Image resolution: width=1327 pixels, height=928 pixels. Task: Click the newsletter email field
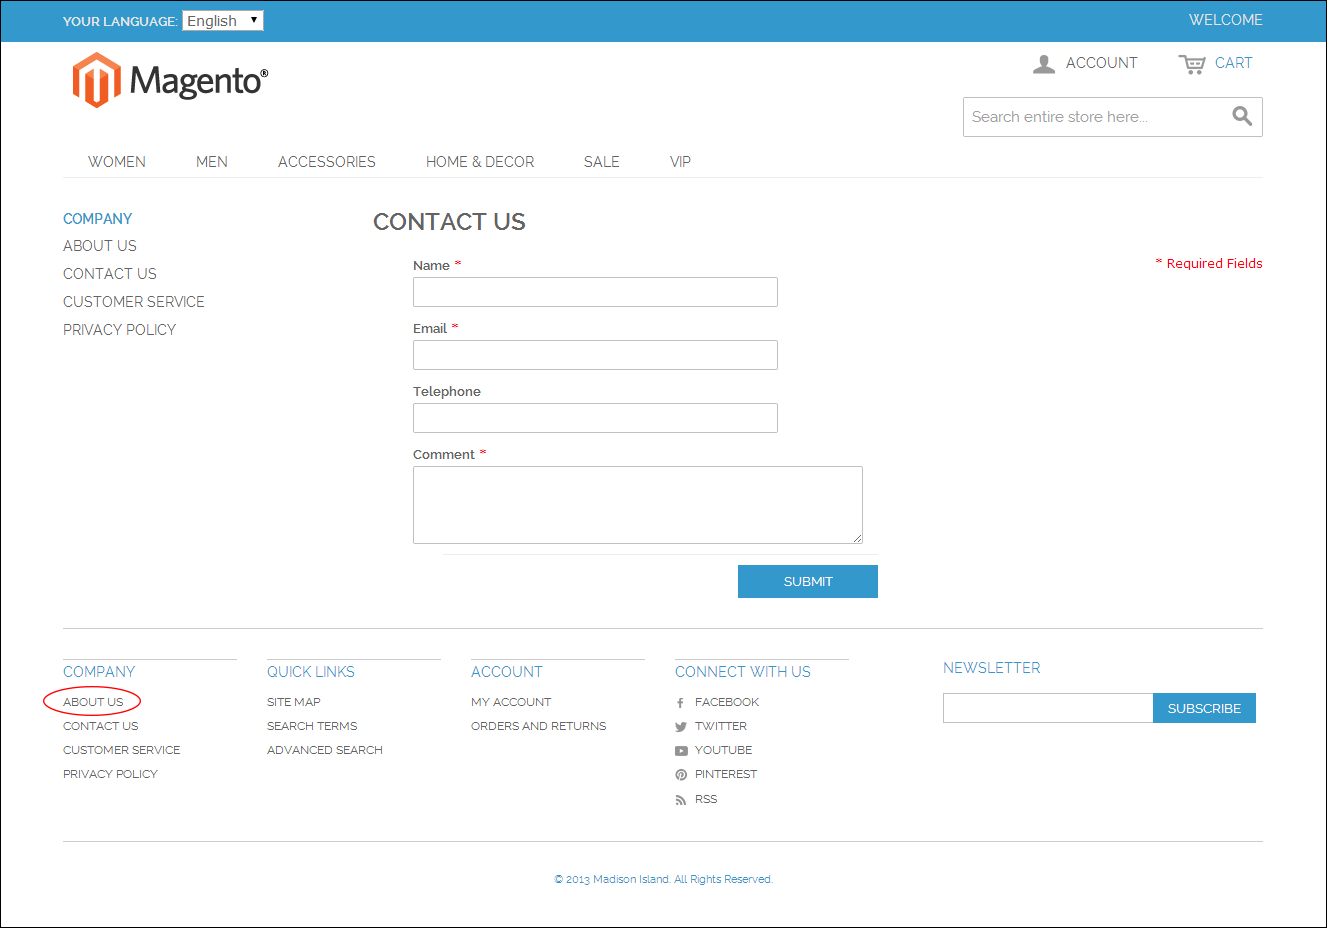[1048, 708]
